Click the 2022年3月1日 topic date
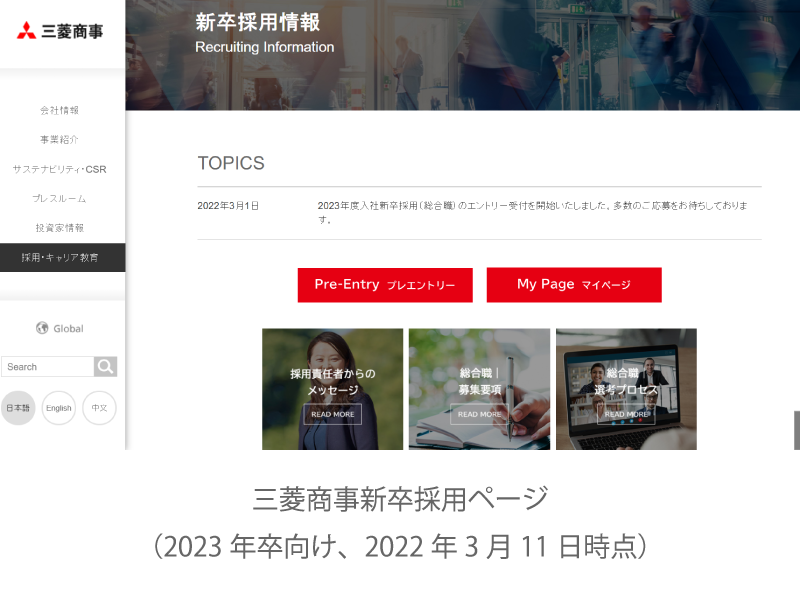The image size is (800, 600). [x=228, y=206]
